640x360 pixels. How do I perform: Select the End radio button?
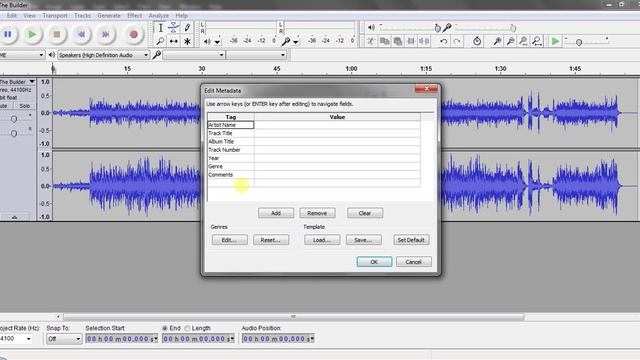click(165, 328)
